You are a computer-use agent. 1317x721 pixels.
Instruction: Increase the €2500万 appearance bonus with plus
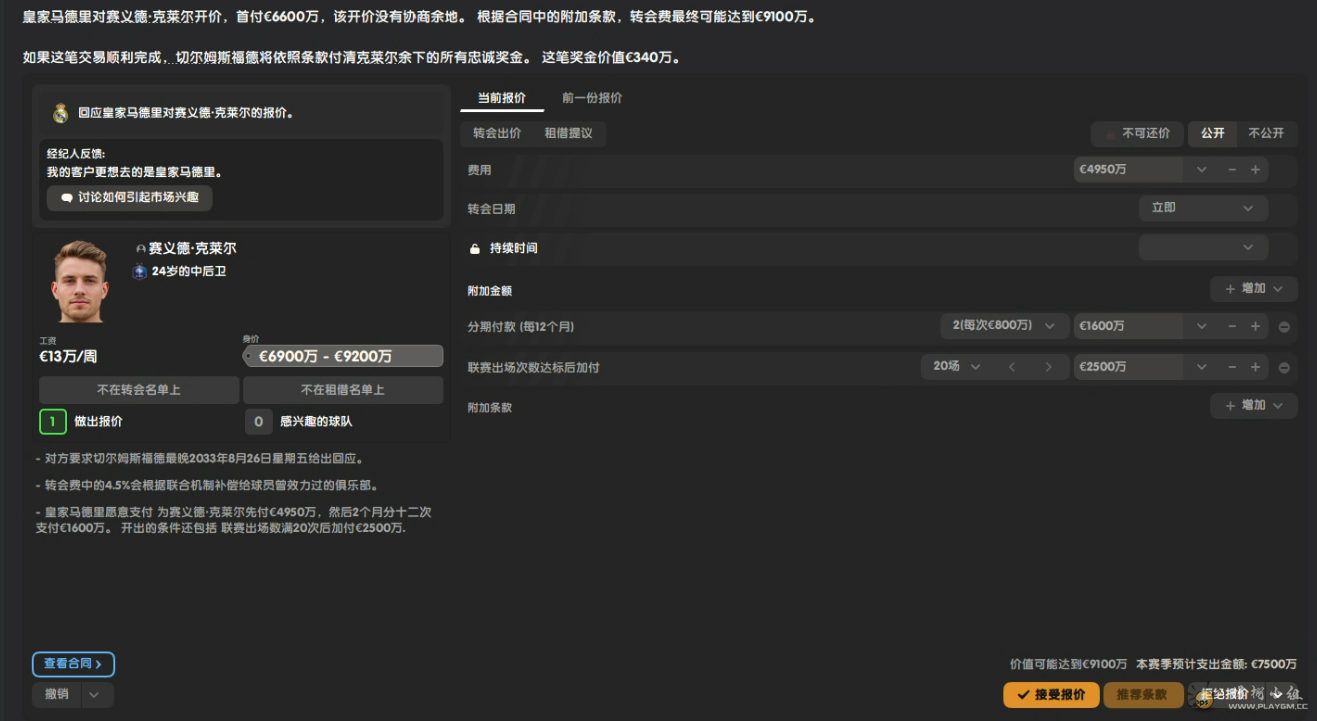coord(1255,368)
